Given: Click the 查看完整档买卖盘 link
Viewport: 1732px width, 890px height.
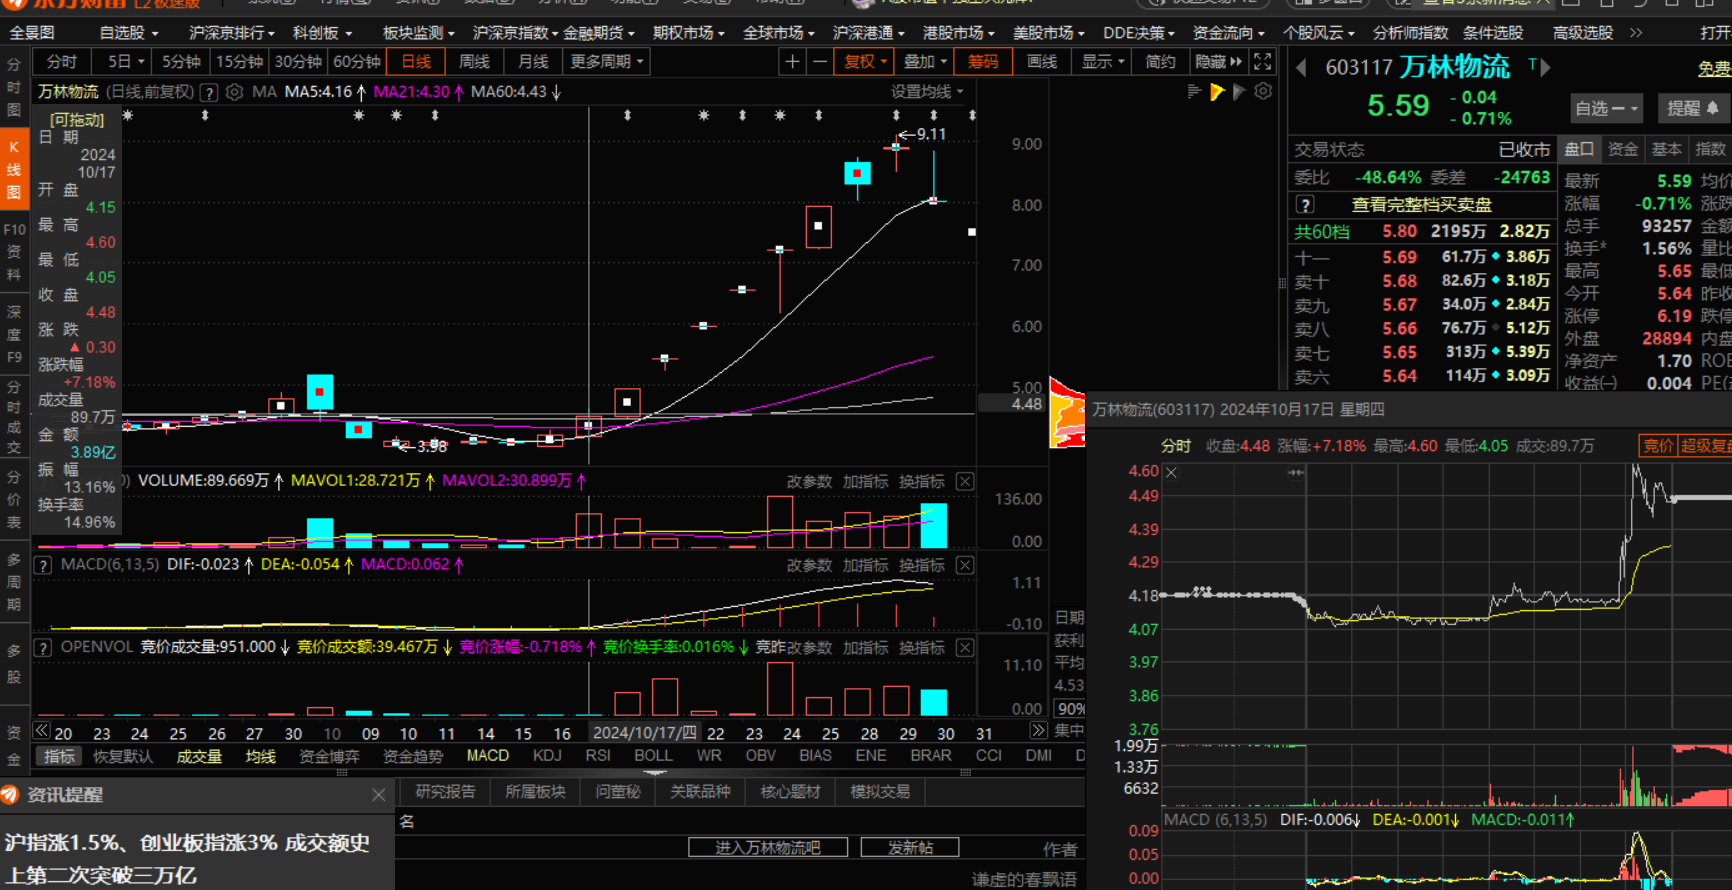Looking at the screenshot, I should (1421, 205).
